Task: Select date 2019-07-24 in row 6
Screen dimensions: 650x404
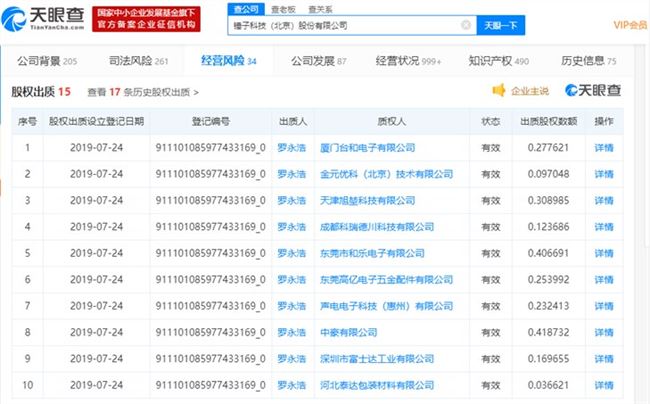Action: click(x=97, y=280)
